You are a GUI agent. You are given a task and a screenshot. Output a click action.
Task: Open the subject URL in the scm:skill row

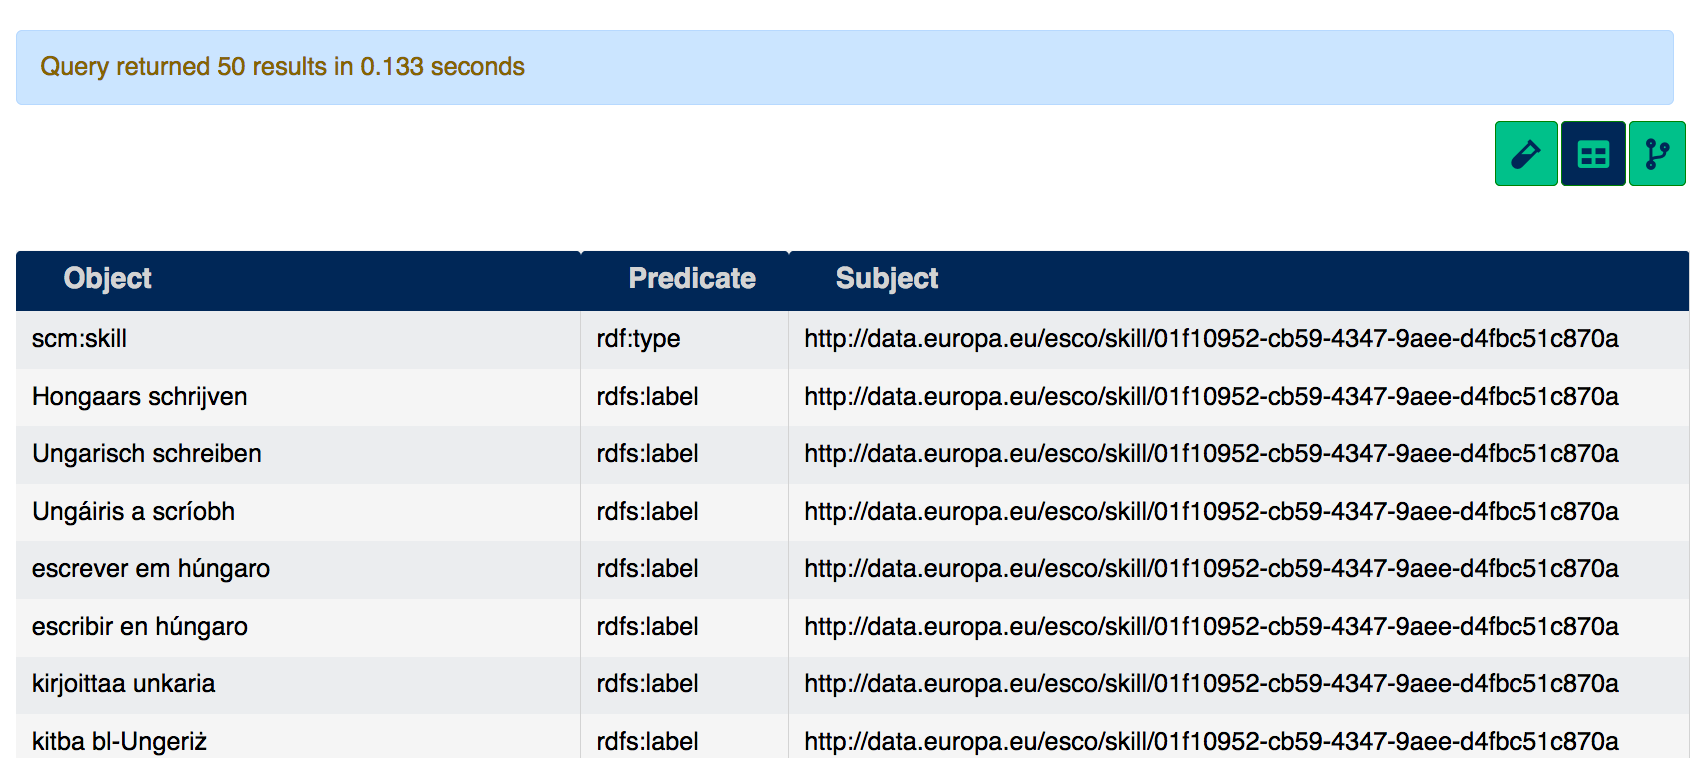1211,339
